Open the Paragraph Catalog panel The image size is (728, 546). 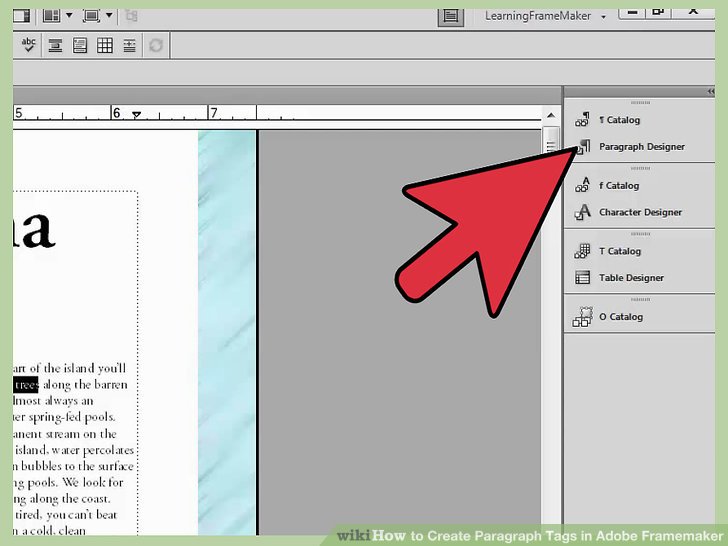pyautogui.click(x=619, y=120)
